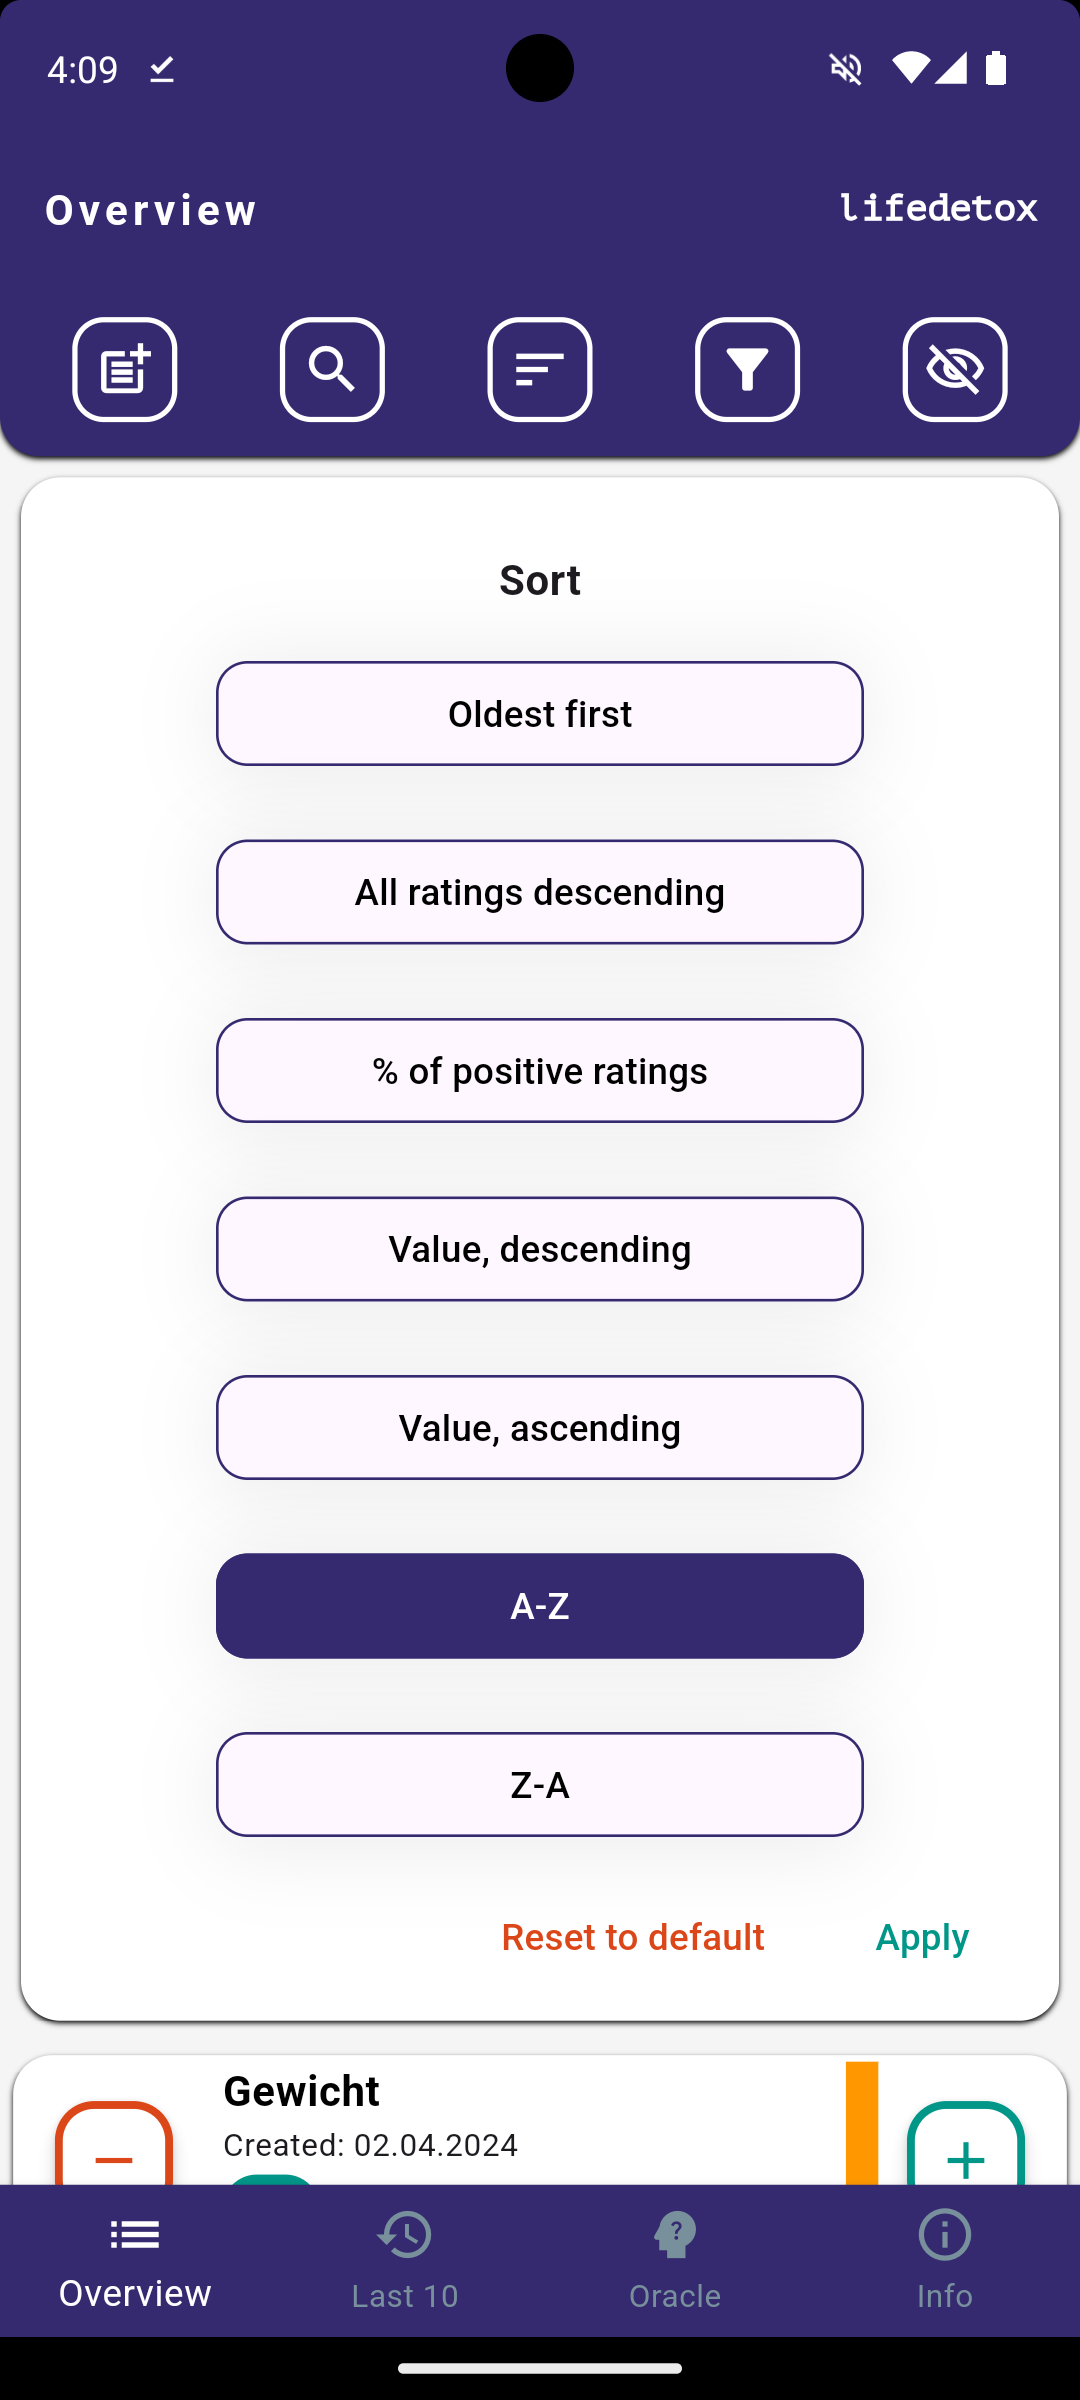Image resolution: width=1080 pixels, height=2400 pixels.
Task: Toggle the hidden entries eye icon
Action: 955,369
